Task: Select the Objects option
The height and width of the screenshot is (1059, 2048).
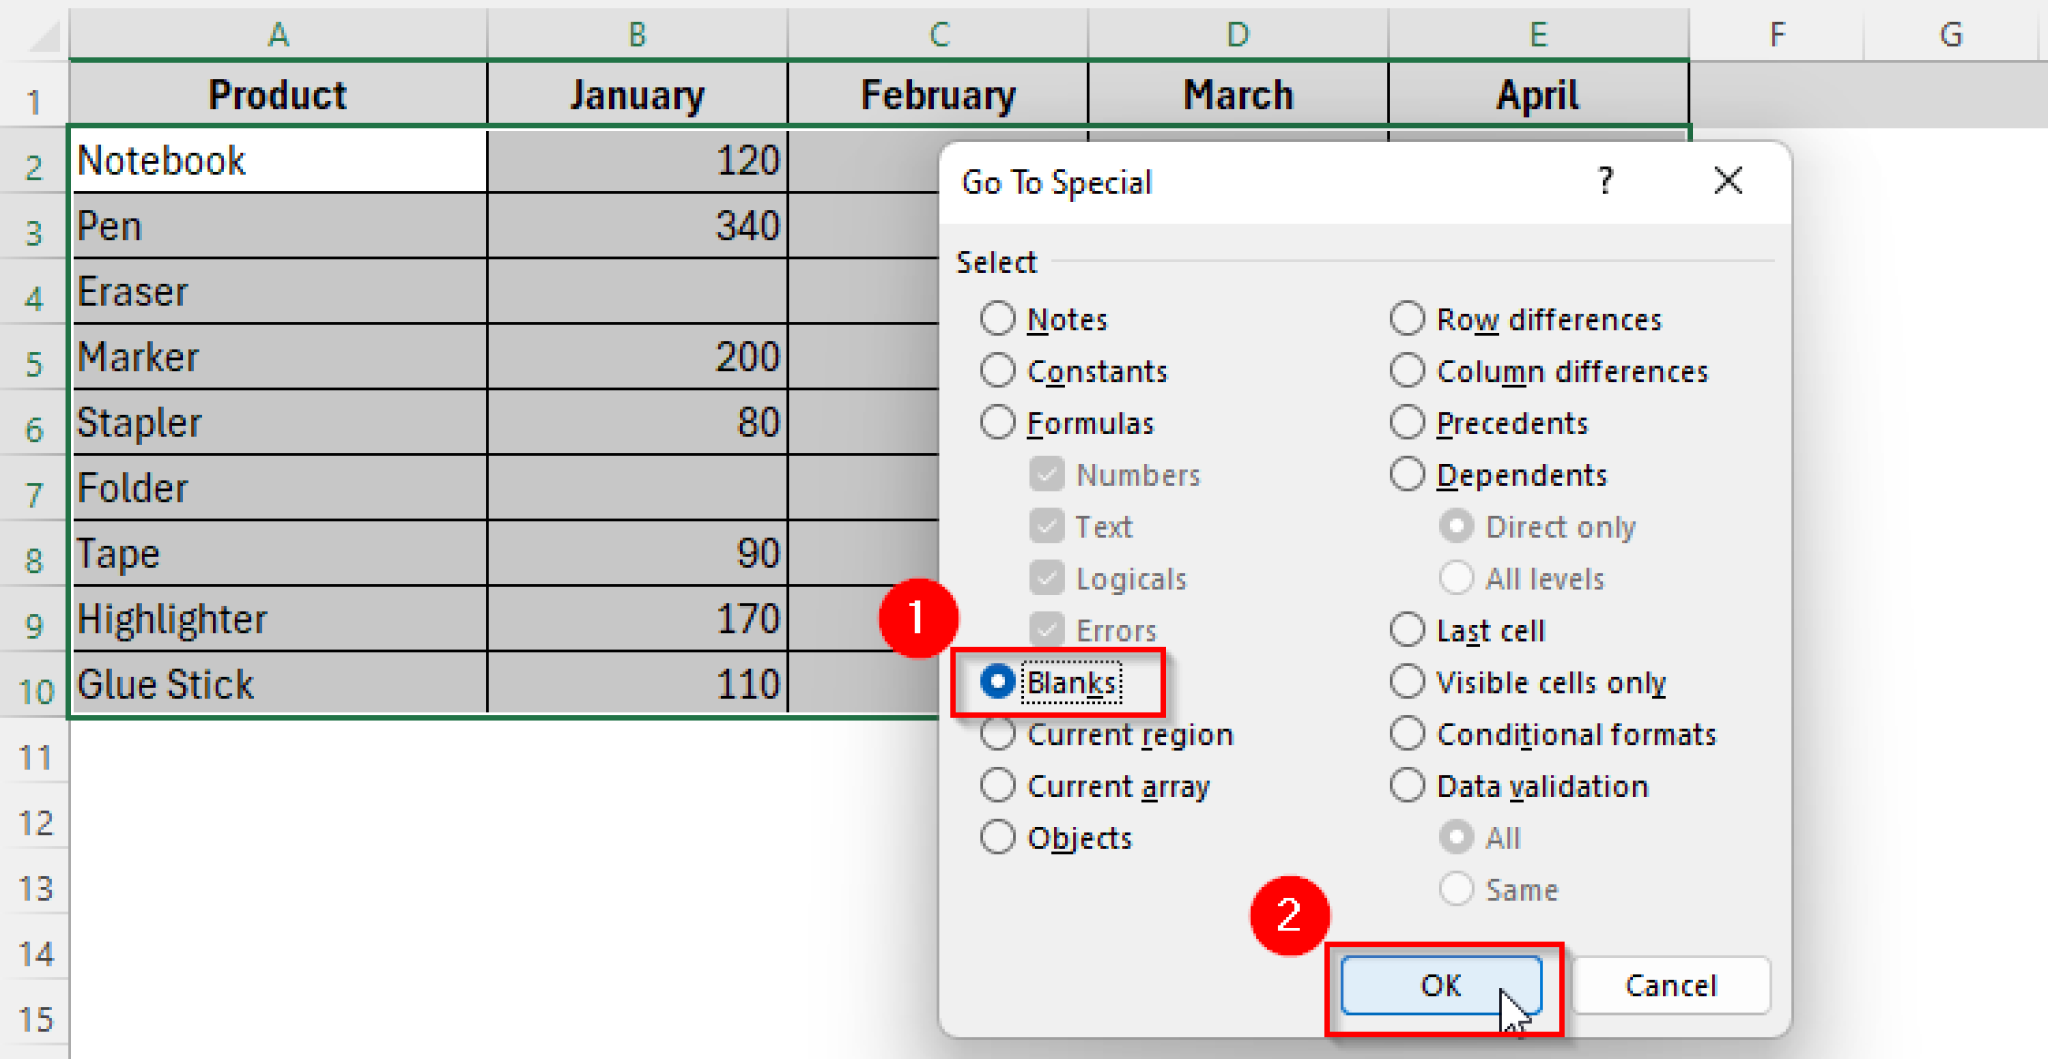Action: [x=997, y=837]
